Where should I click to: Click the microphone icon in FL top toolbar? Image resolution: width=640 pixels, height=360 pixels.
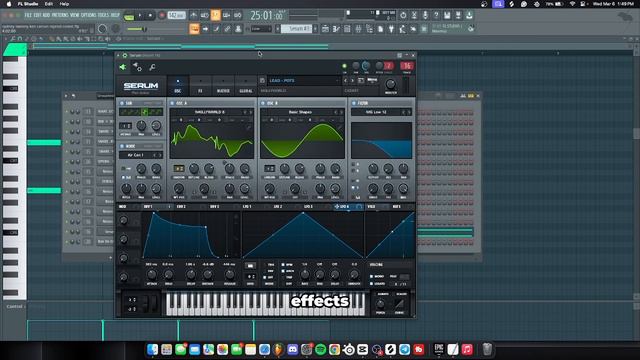click(x=425, y=15)
